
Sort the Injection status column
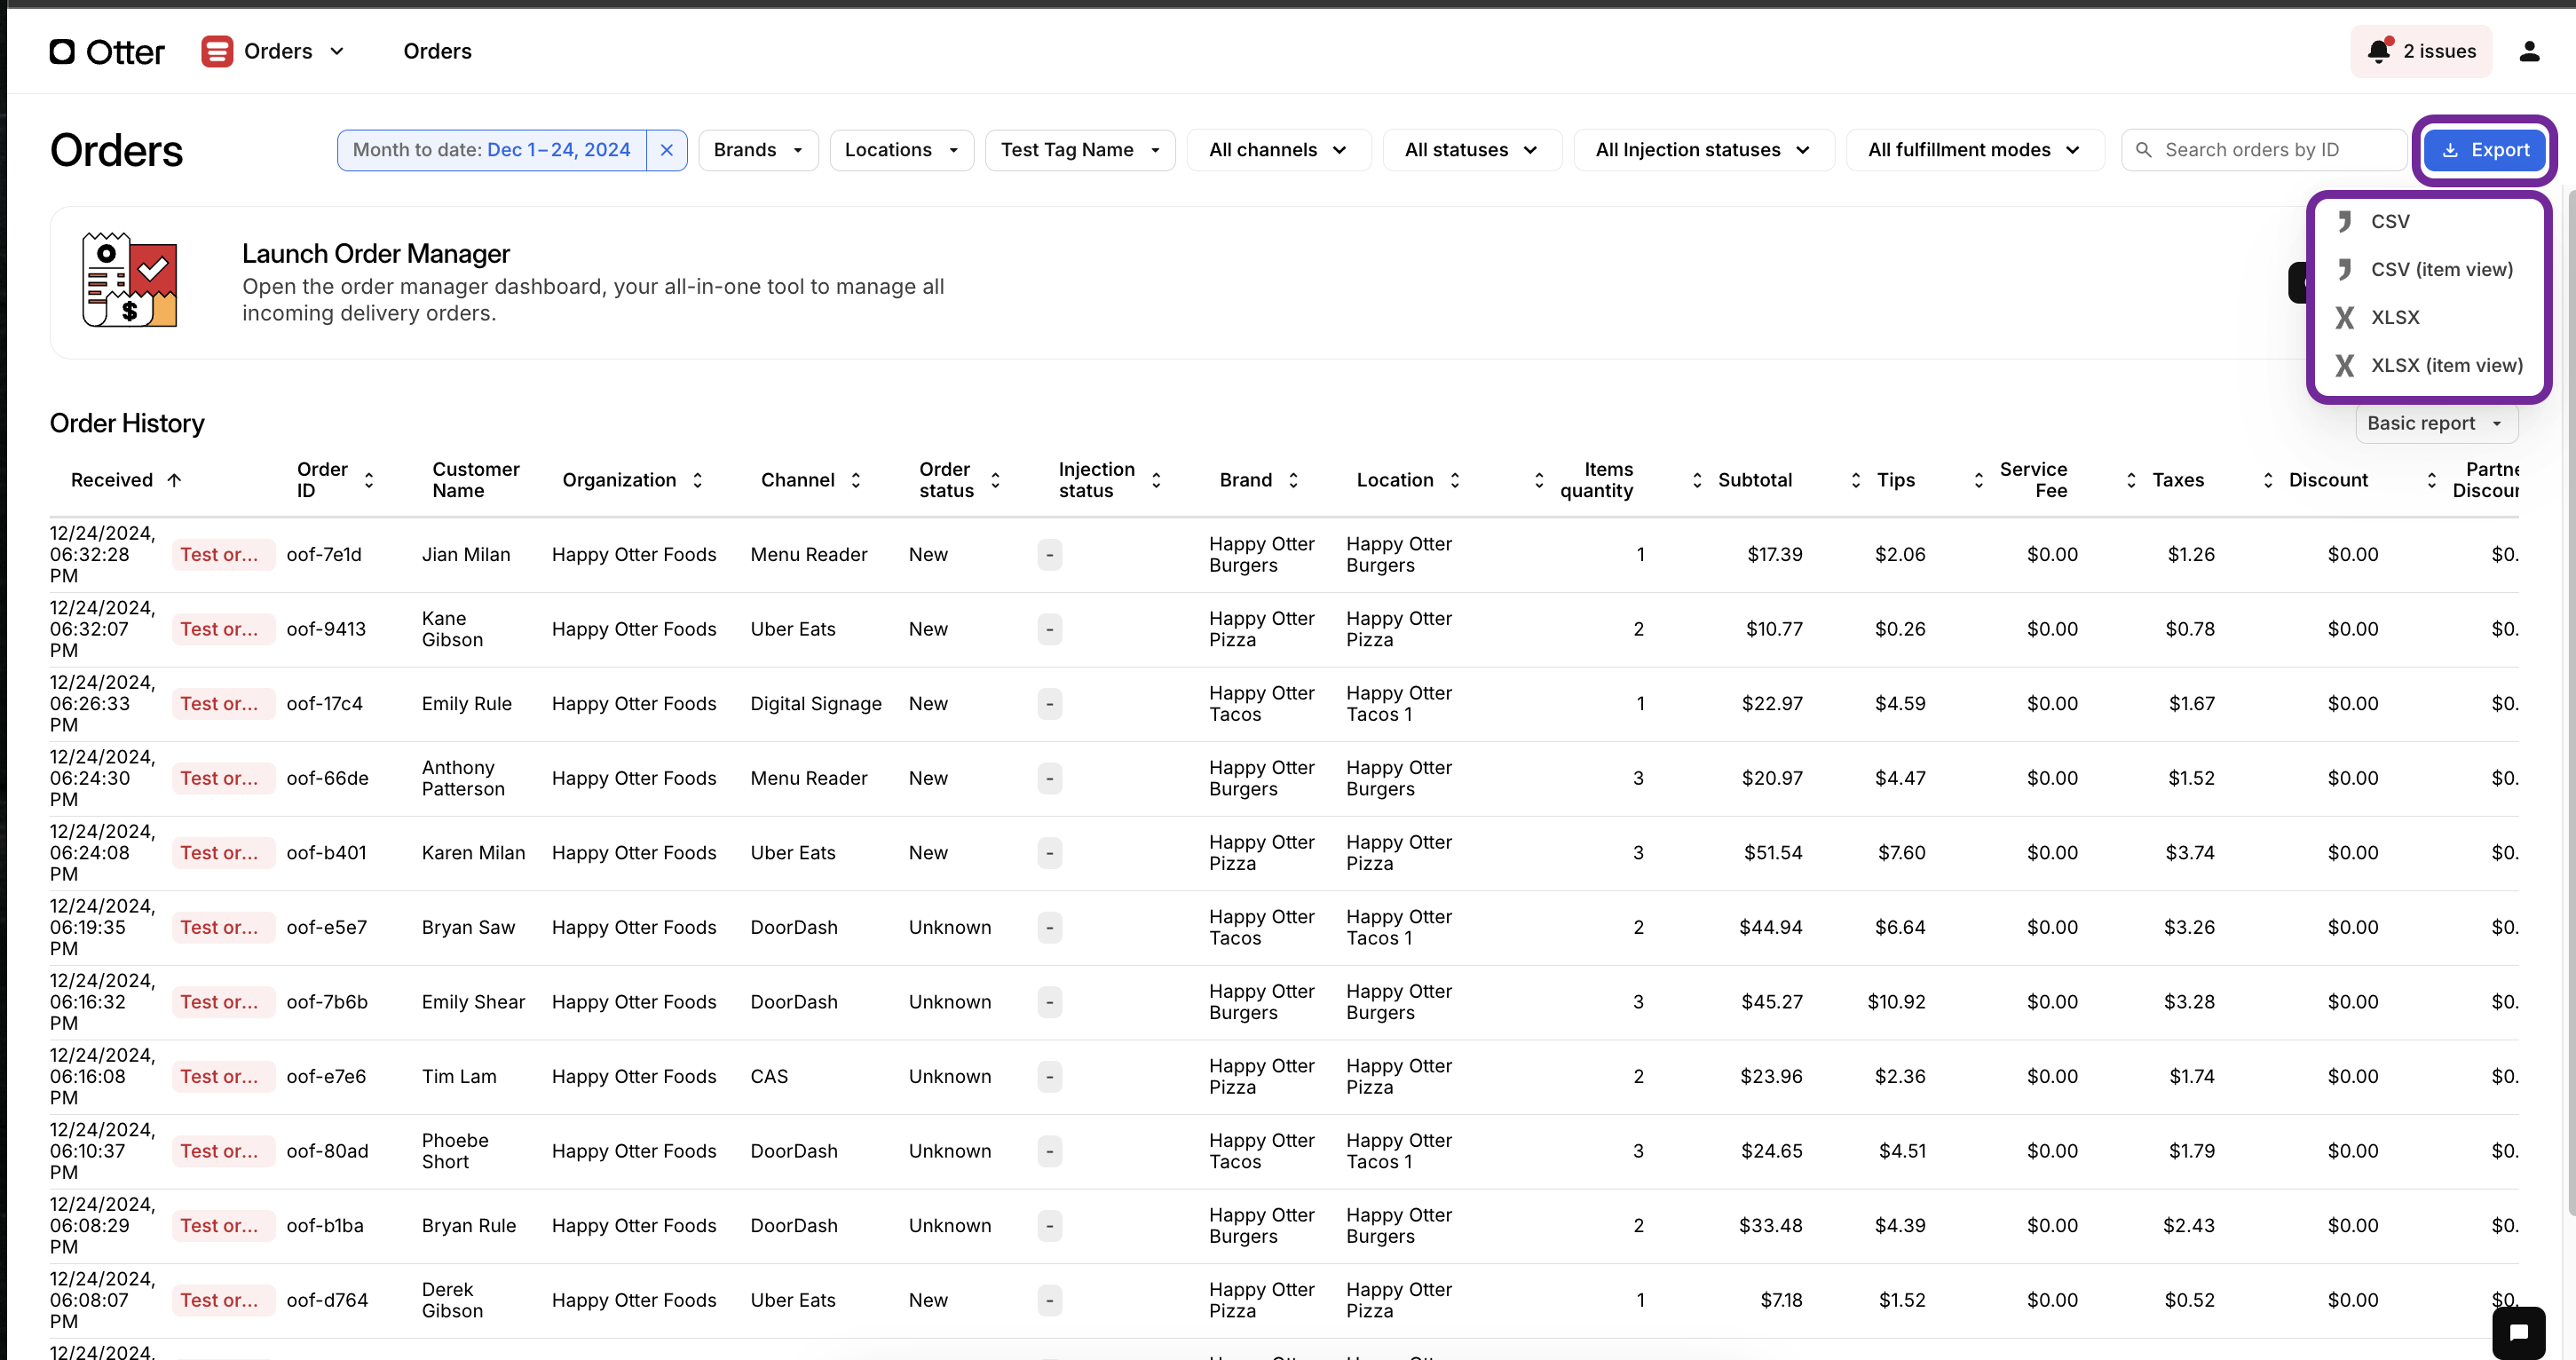coord(1157,480)
